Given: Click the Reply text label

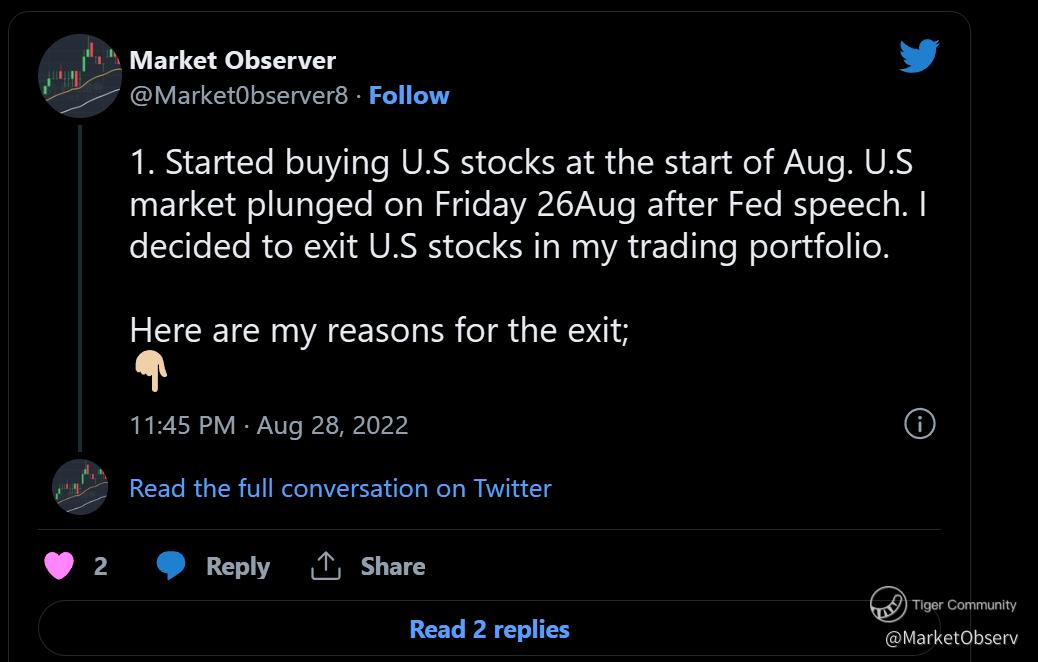Looking at the screenshot, I should point(238,566).
